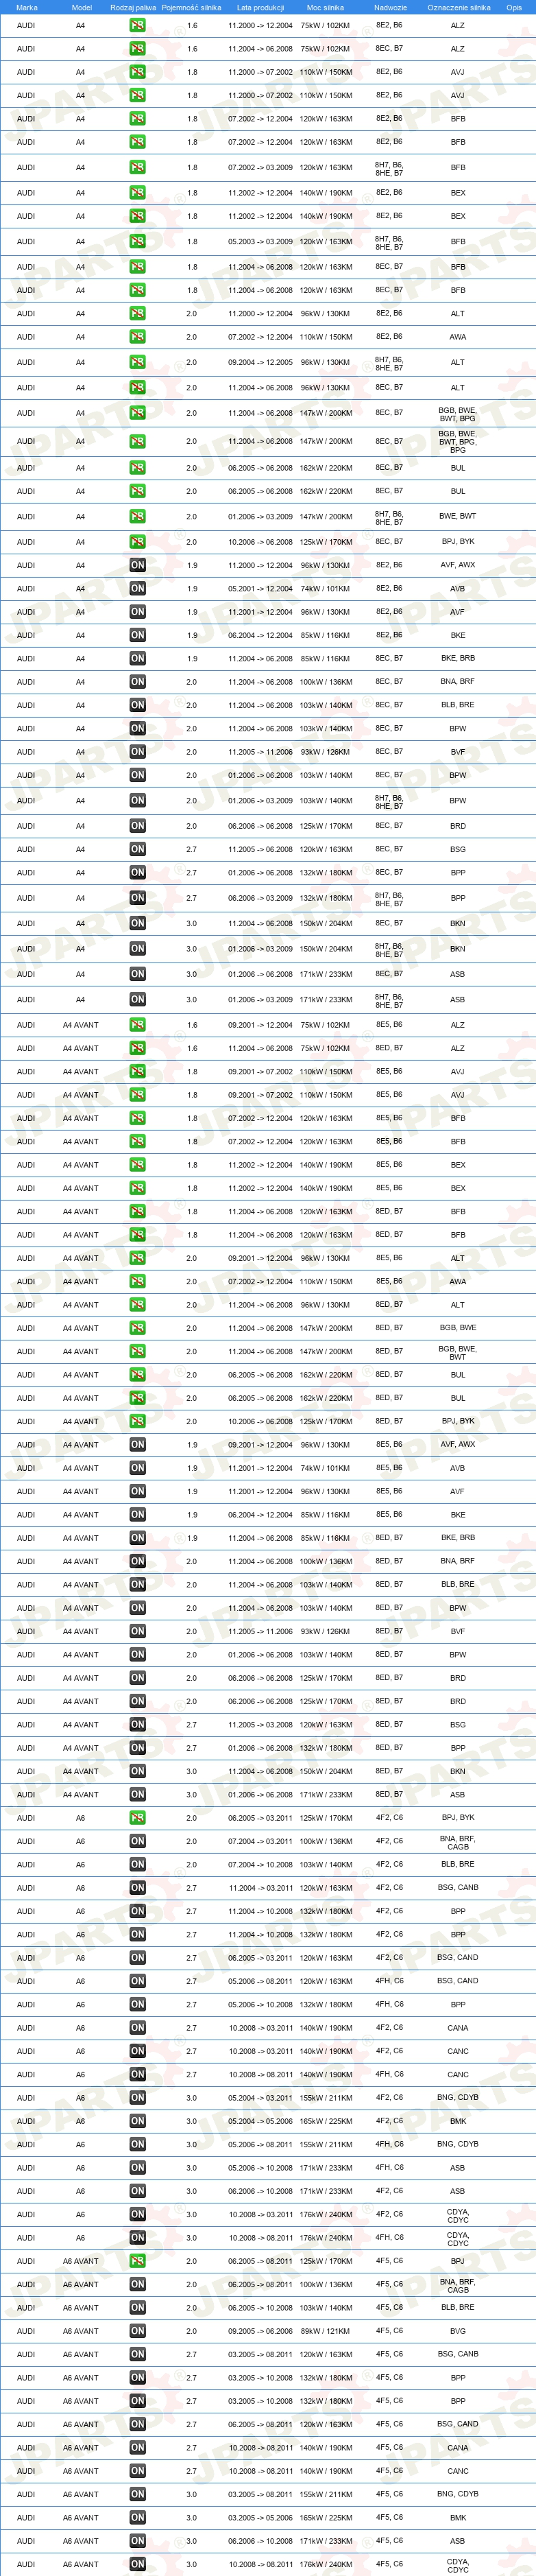536x2576 pixels.
Task: Click the Oznaczenie silnika column header
Action: 459,7
